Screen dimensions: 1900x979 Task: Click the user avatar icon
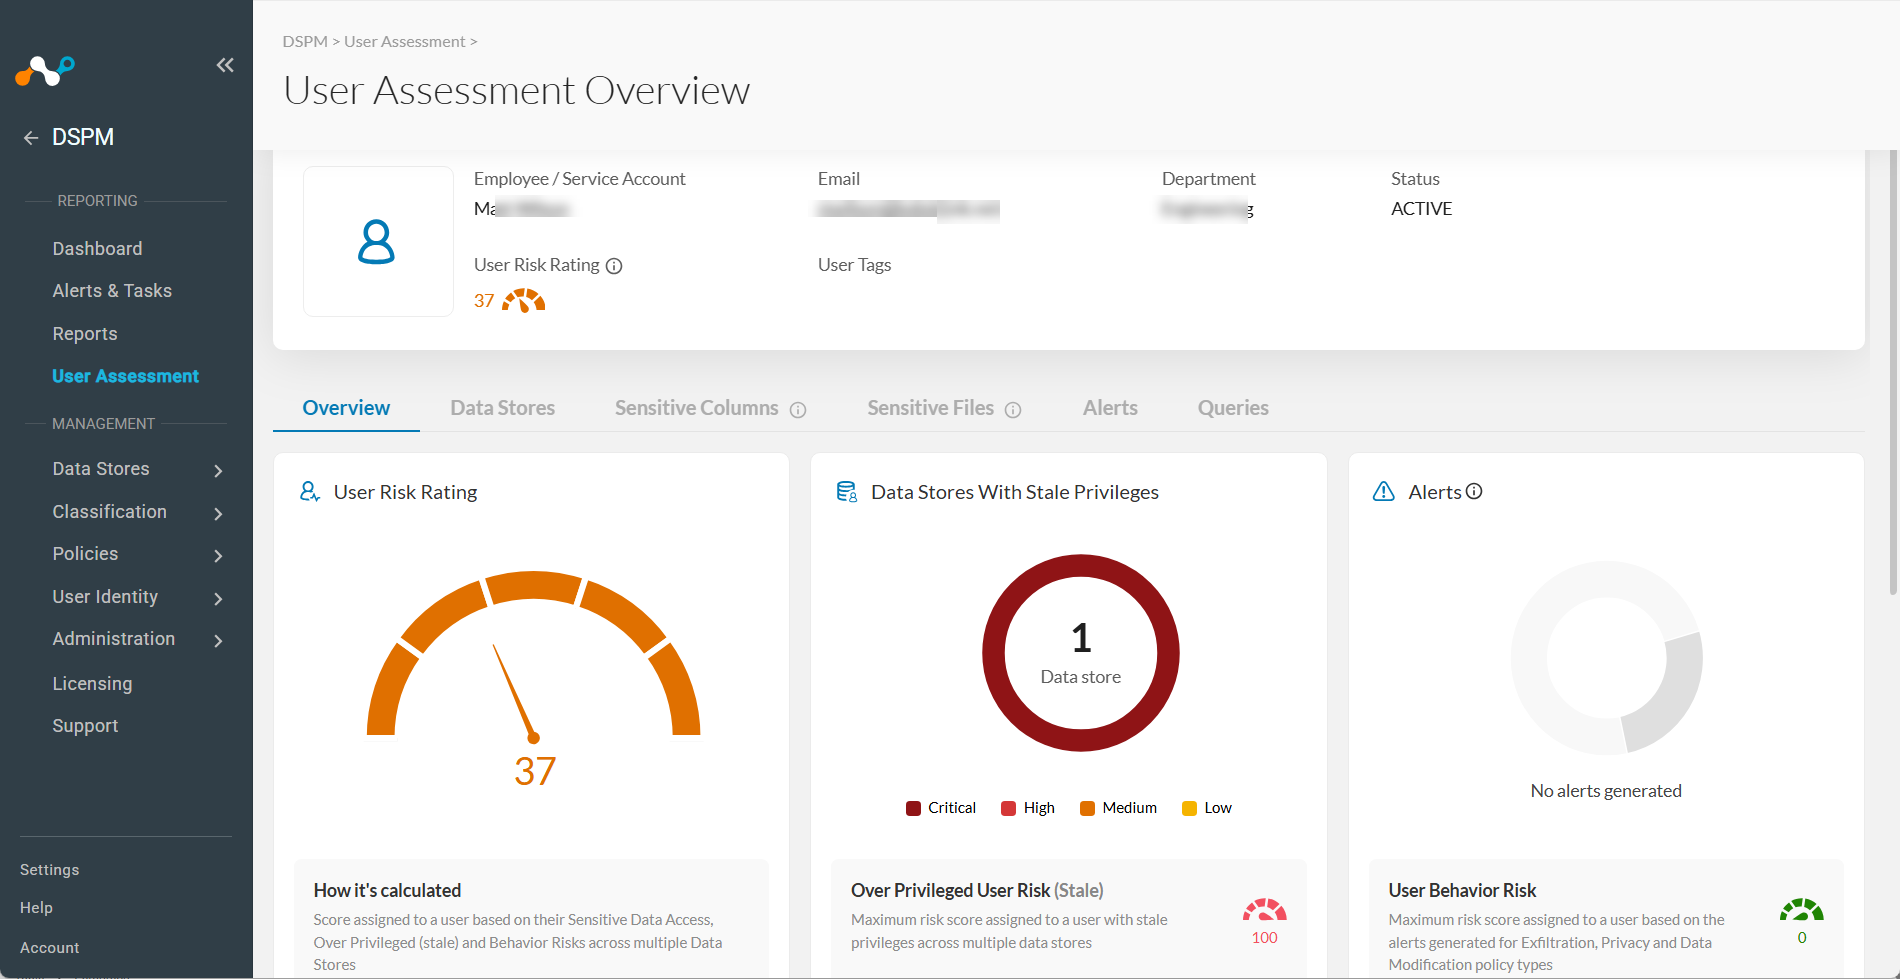(377, 242)
